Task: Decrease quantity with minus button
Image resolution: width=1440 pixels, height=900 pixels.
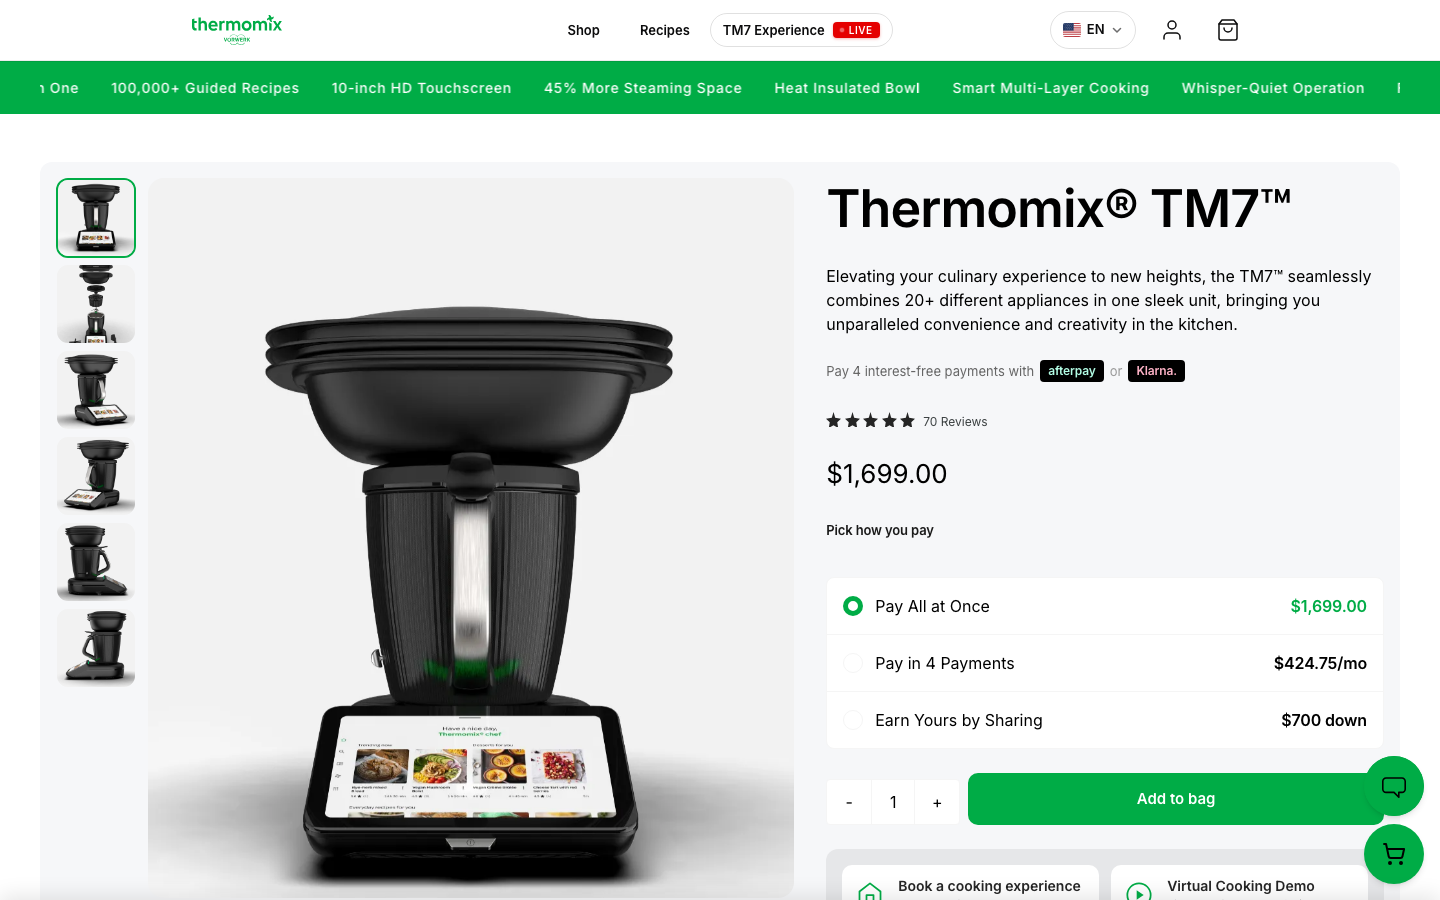Action: click(x=849, y=802)
